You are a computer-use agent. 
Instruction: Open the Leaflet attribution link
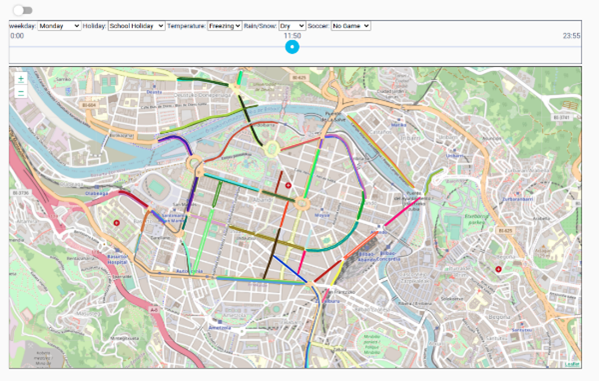click(572, 364)
